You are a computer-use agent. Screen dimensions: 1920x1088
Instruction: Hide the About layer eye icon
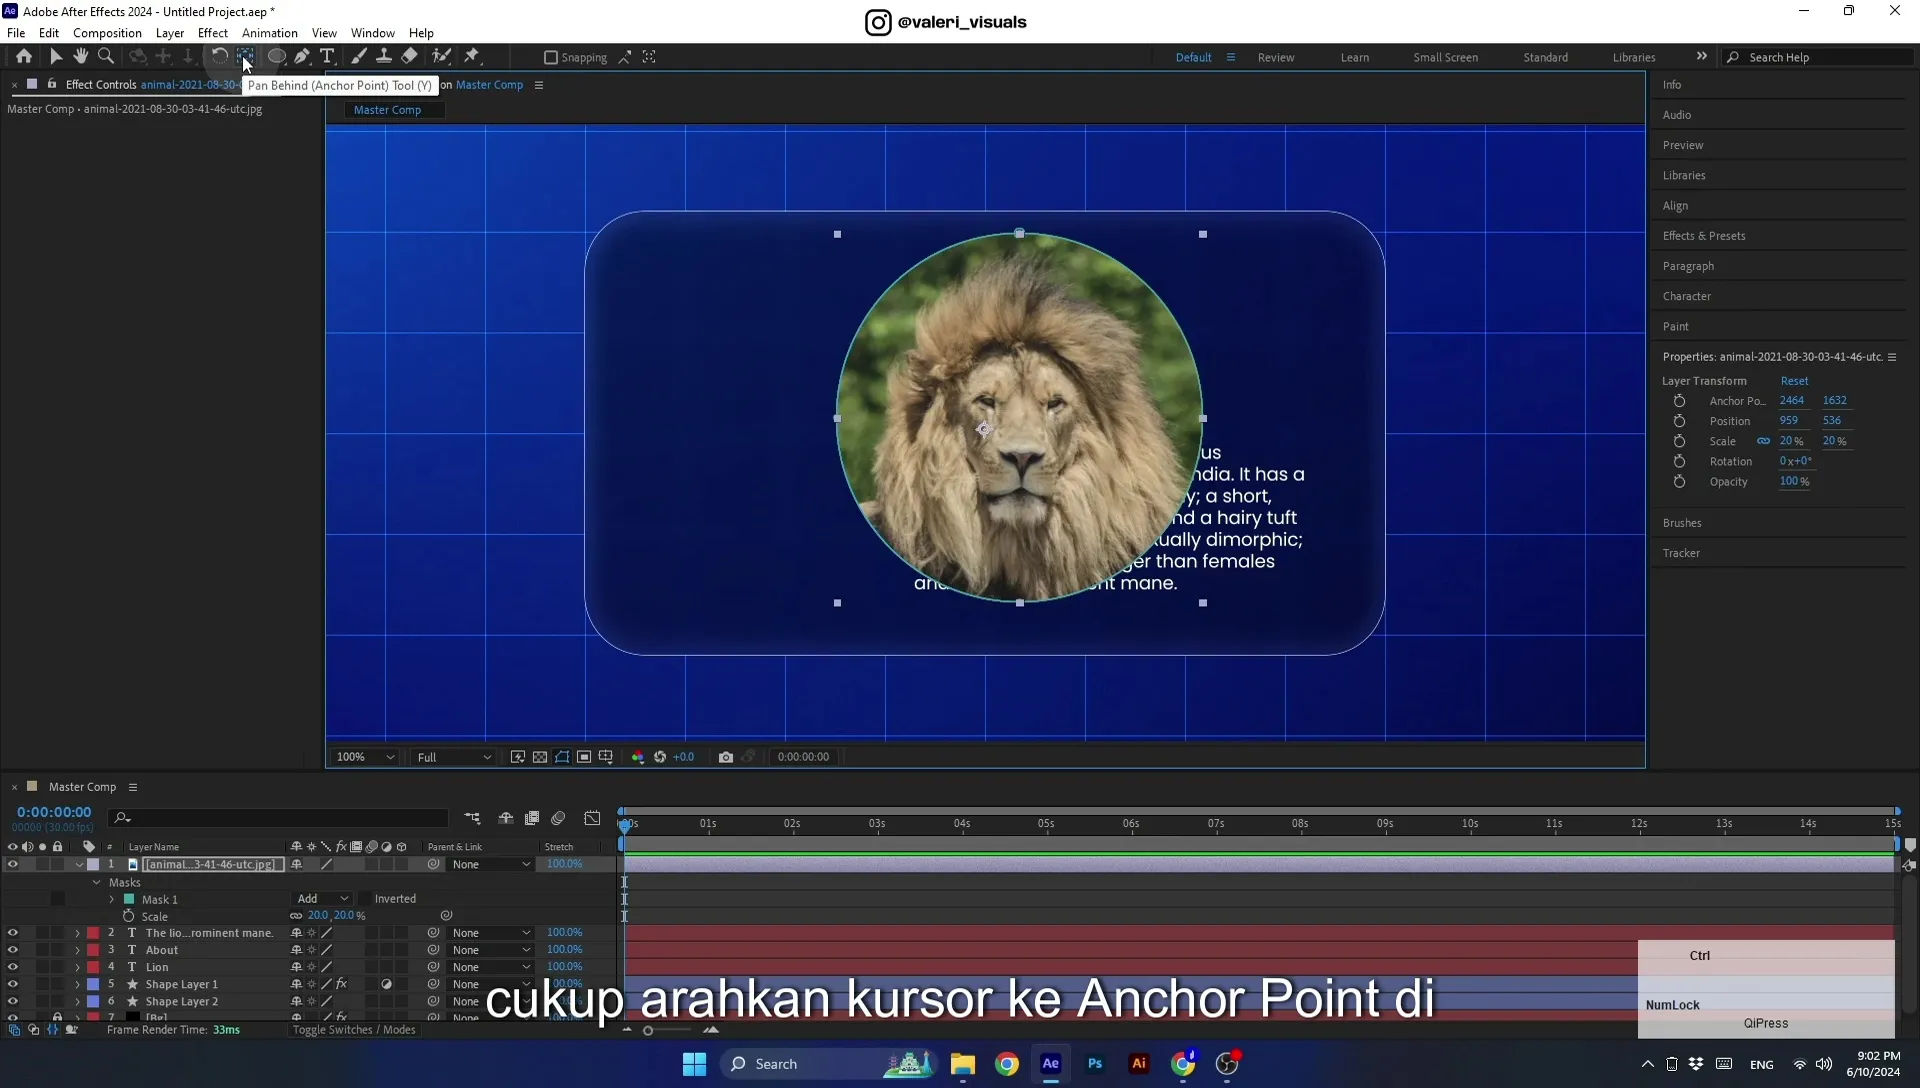(12, 950)
